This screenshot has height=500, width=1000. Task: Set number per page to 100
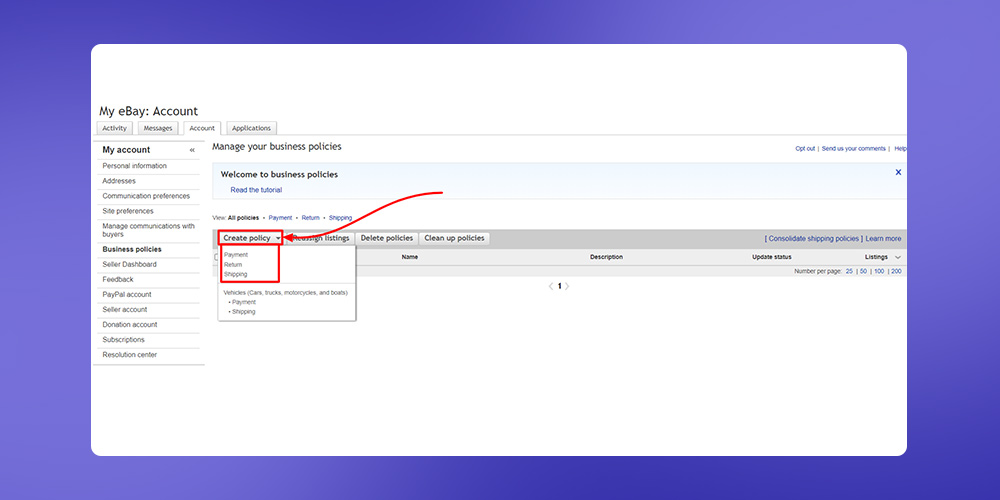879,272
